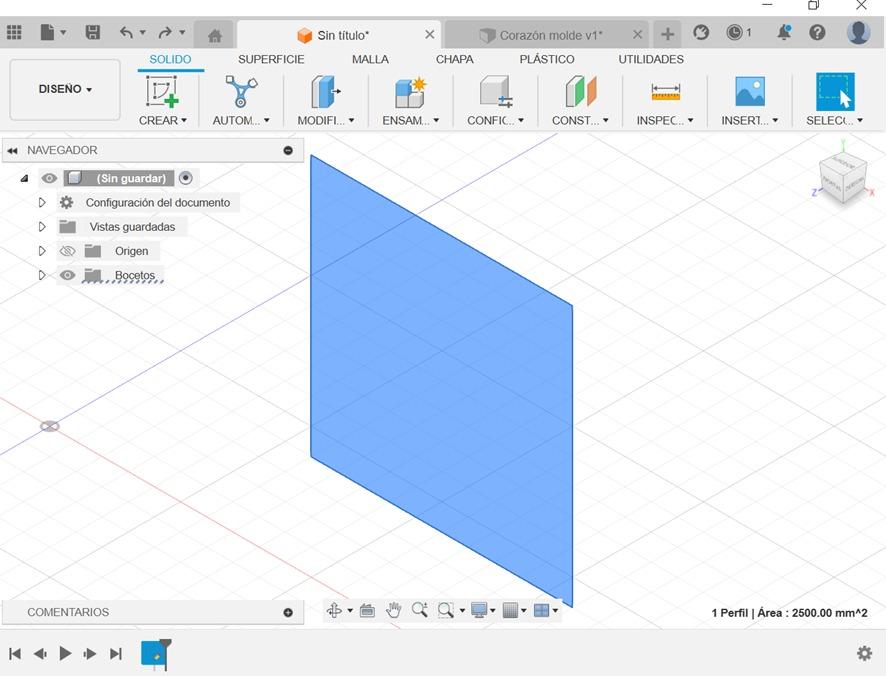The width and height of the screenshot is (886, 676).
Task: Toggle the active component radio button
Action: tap(186, 178)
